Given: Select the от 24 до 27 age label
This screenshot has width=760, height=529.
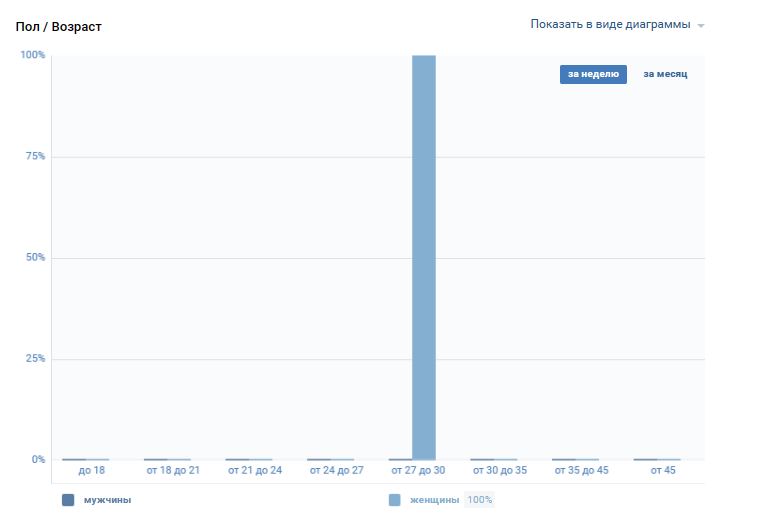Looking at the screenshot, I should (x=336, y=470).
